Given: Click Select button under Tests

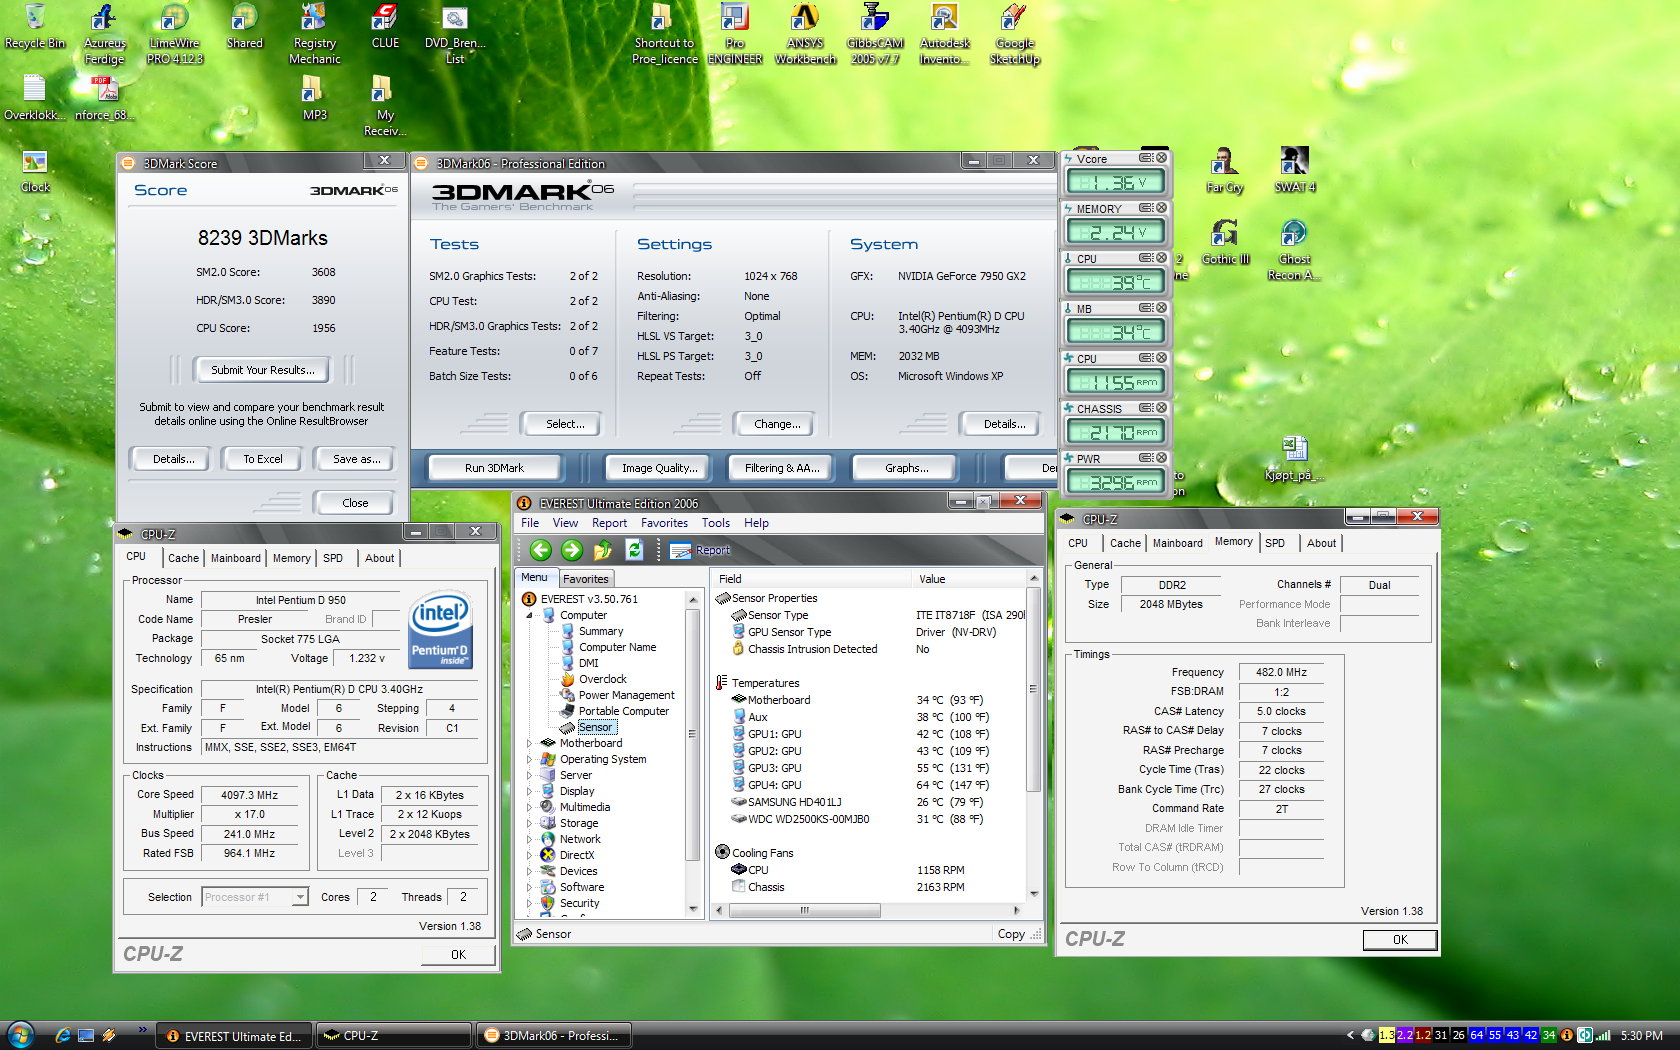Looking at the screenshot, I should (x=565, y=424).
